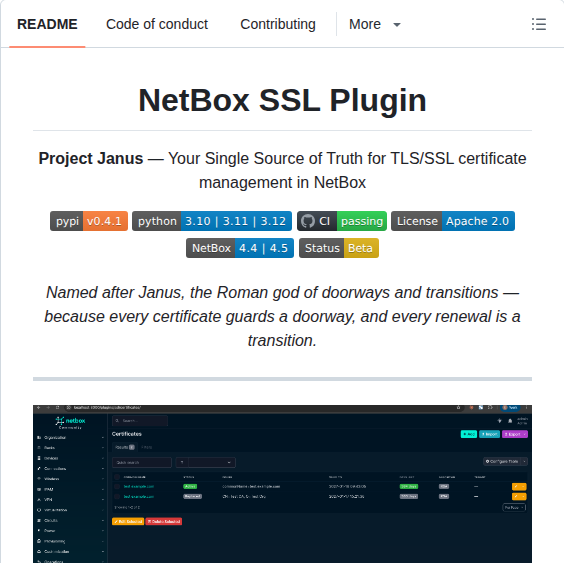Click the NetBox 4.4 | 4.5 badge
Screen dimensions: 564x563
pyautogui.click(x=240, y=248)
